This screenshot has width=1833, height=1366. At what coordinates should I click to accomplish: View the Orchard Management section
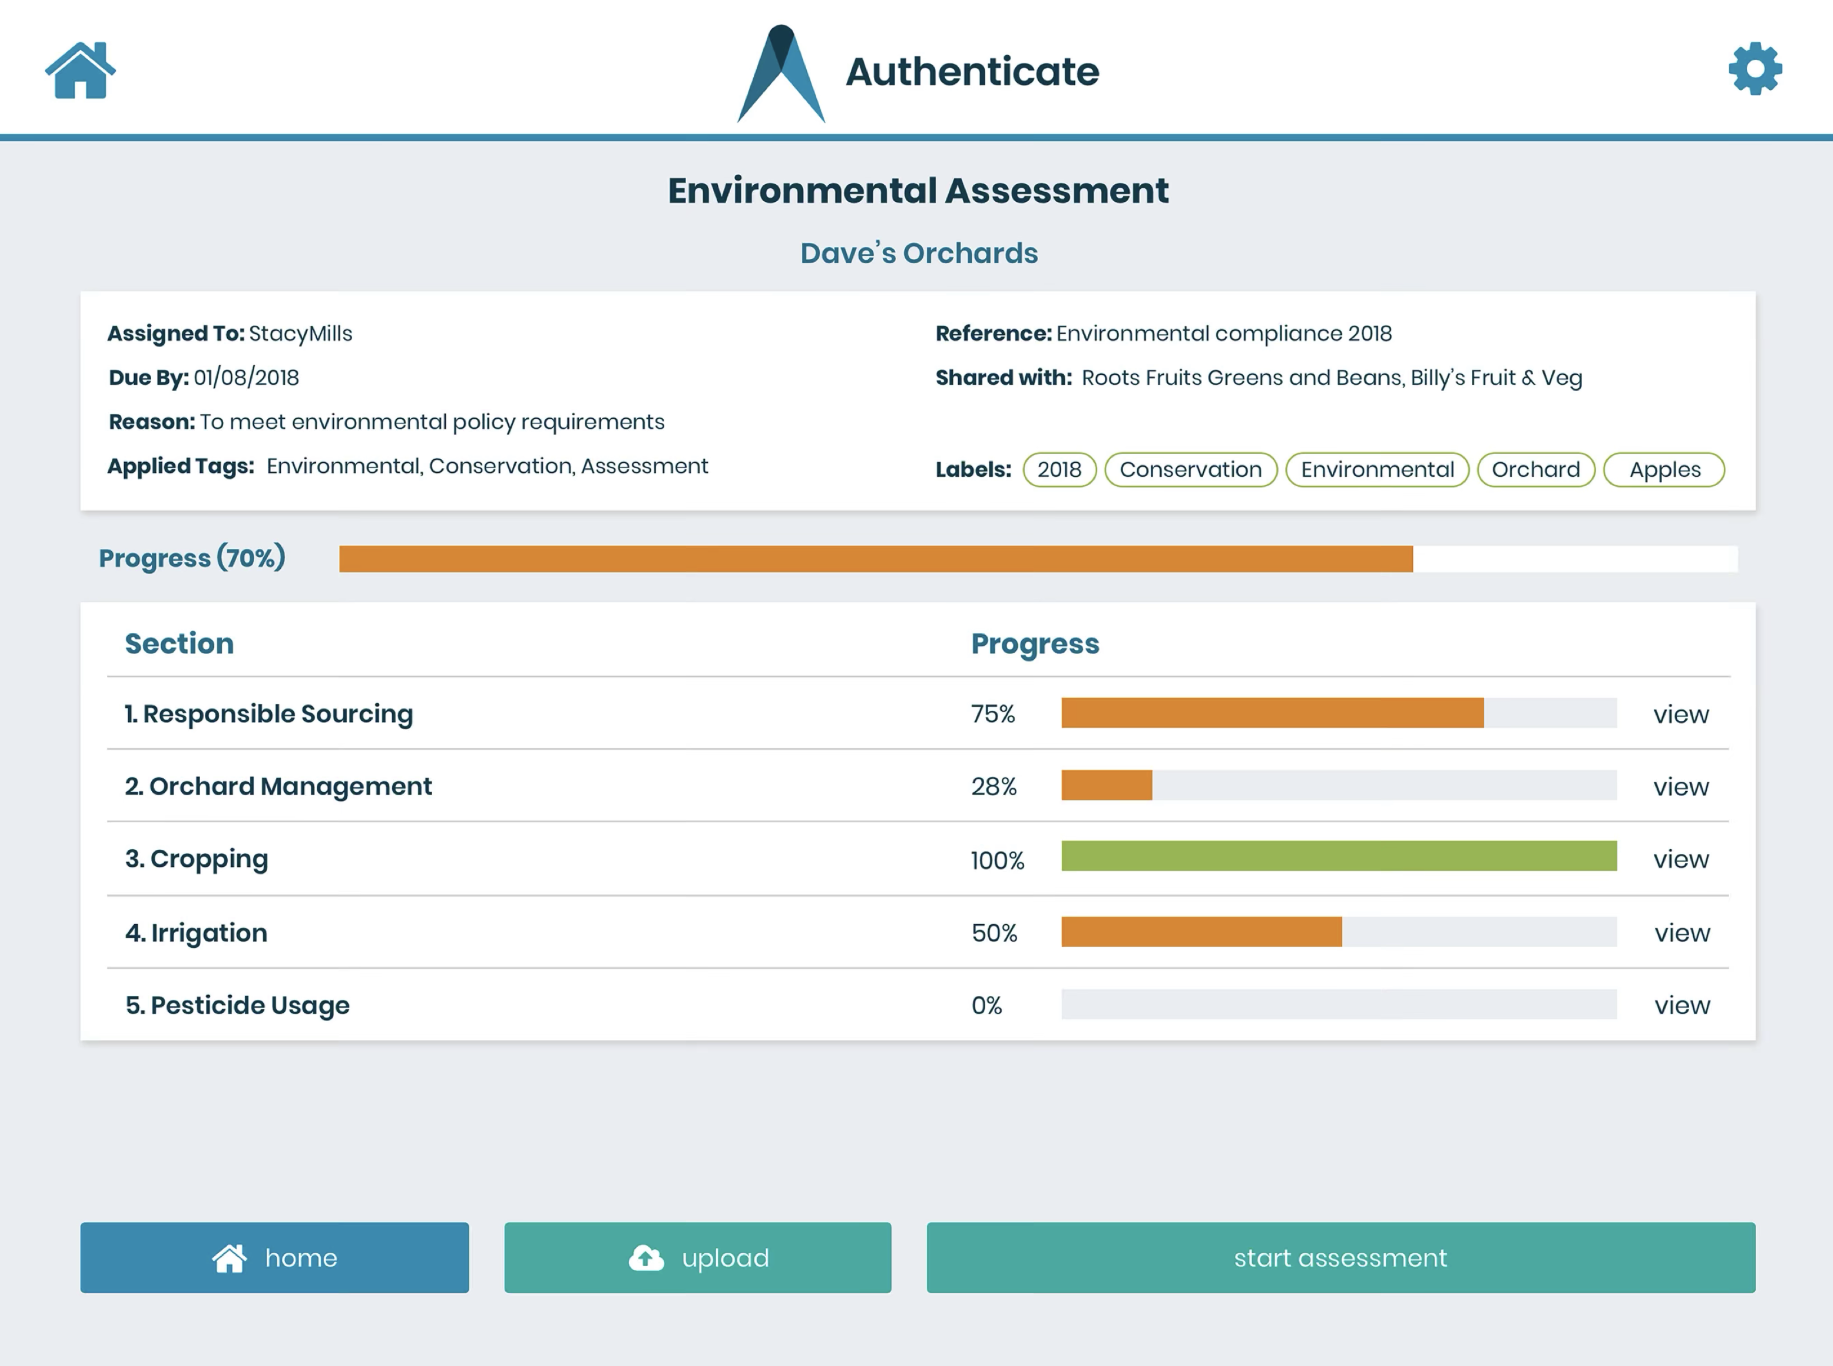click(1680, 787)
